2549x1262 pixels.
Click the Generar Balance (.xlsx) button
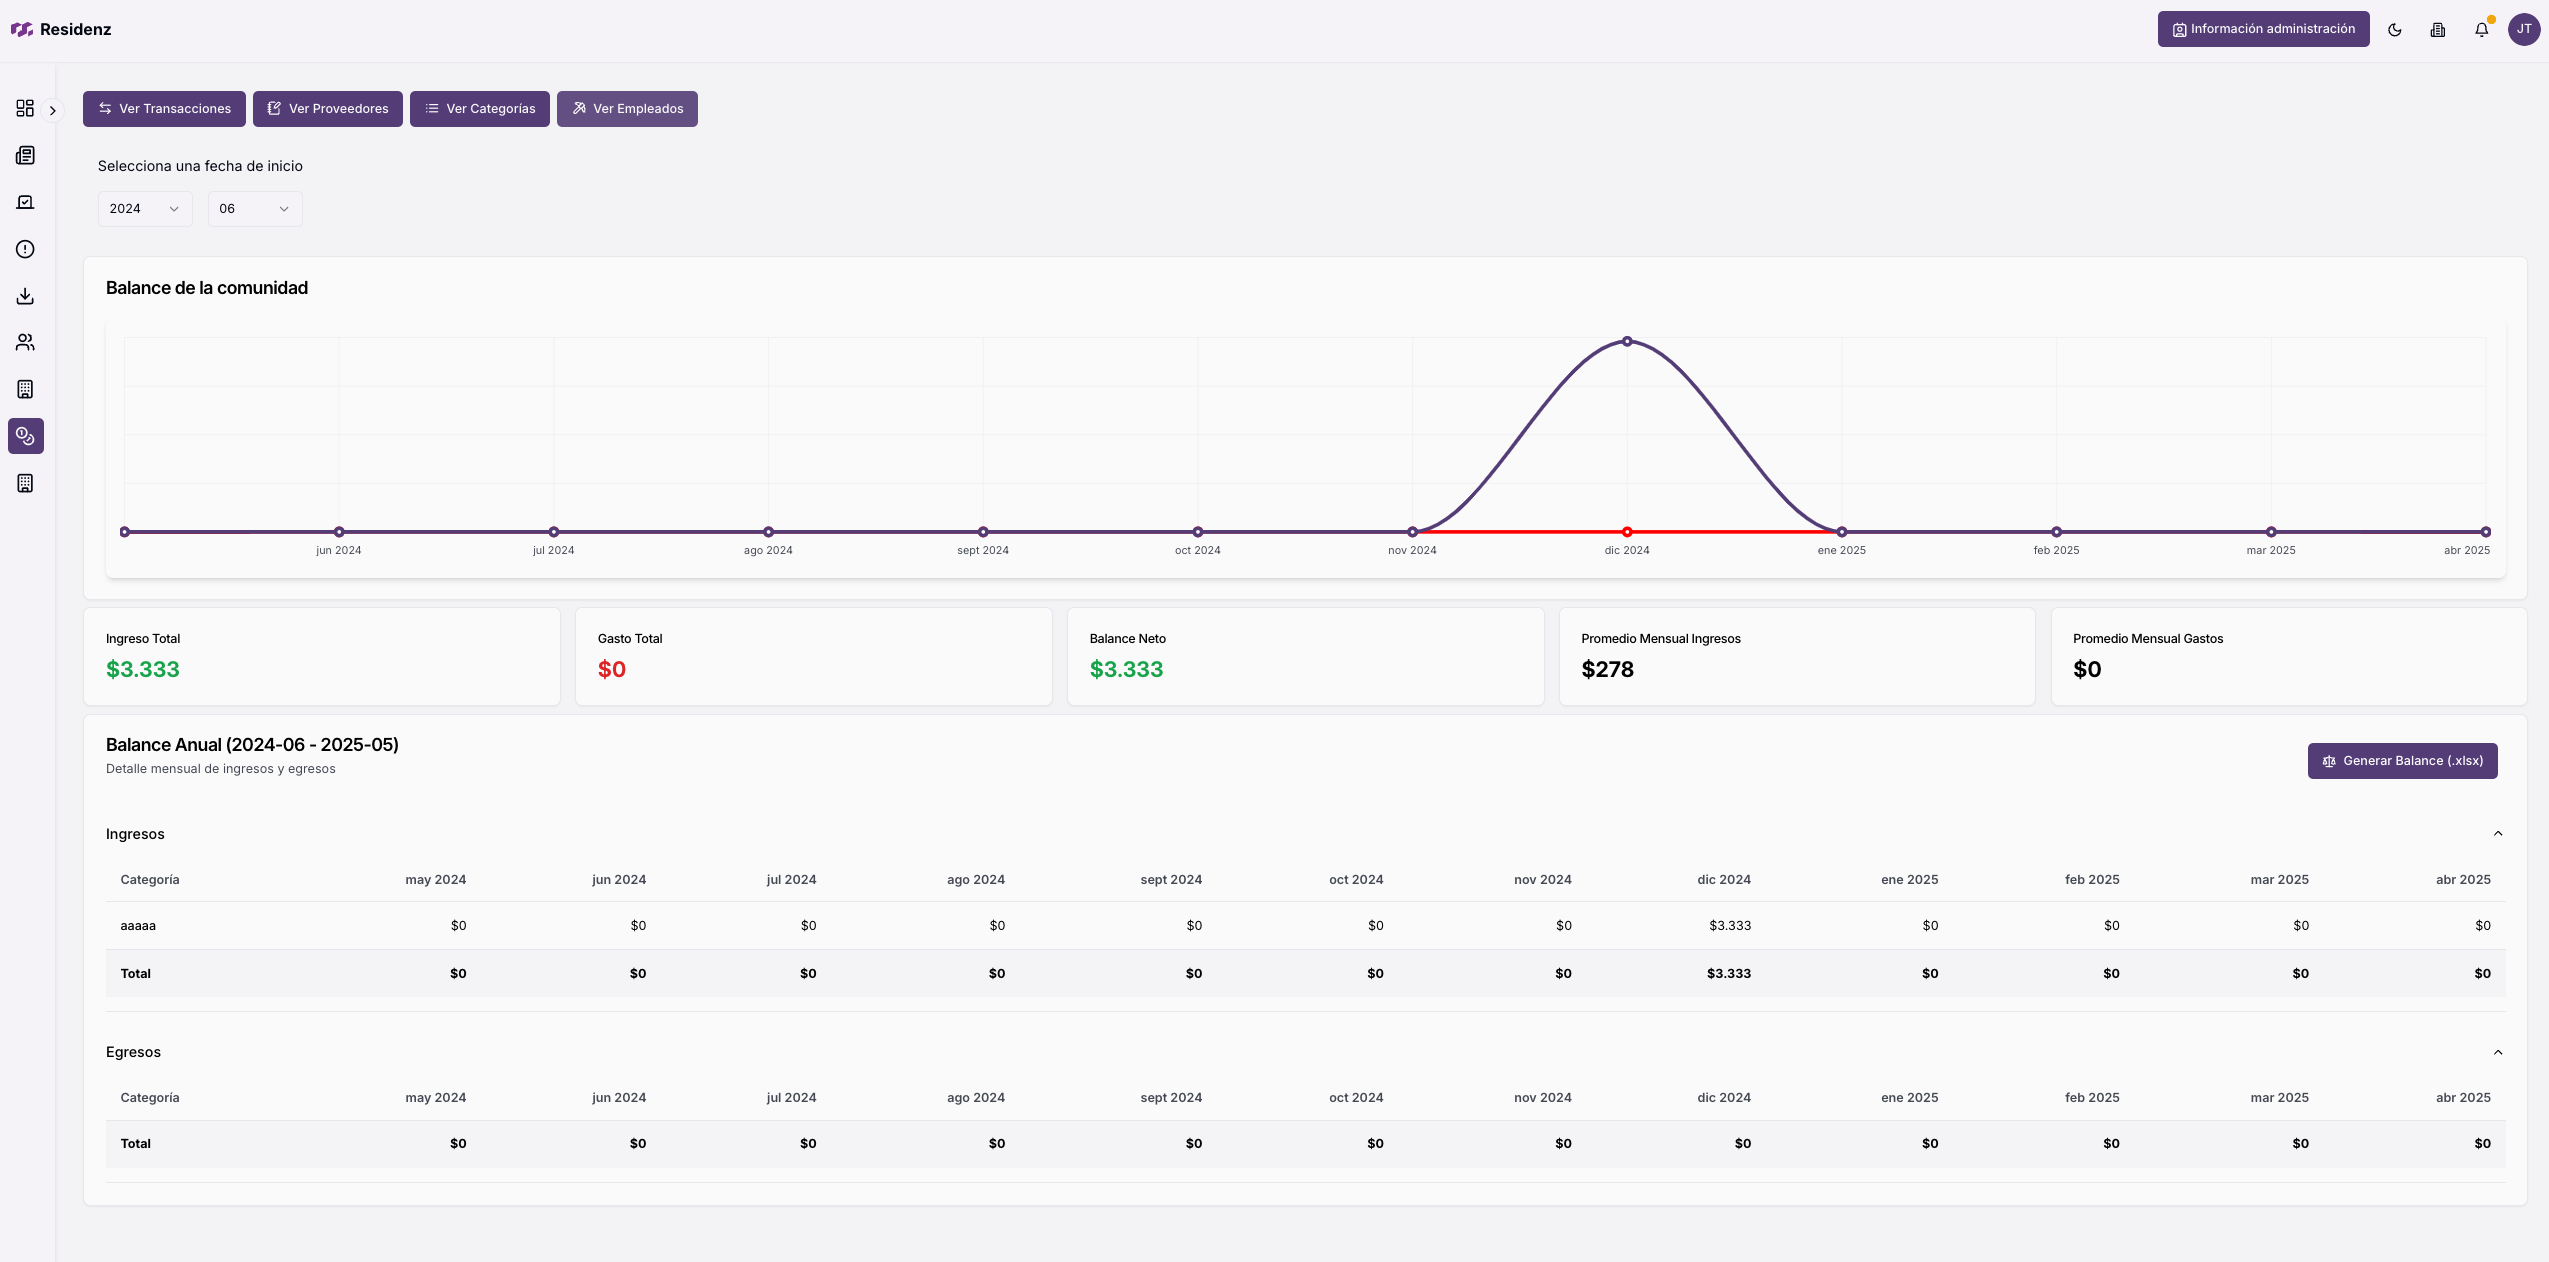(2401, 760)
